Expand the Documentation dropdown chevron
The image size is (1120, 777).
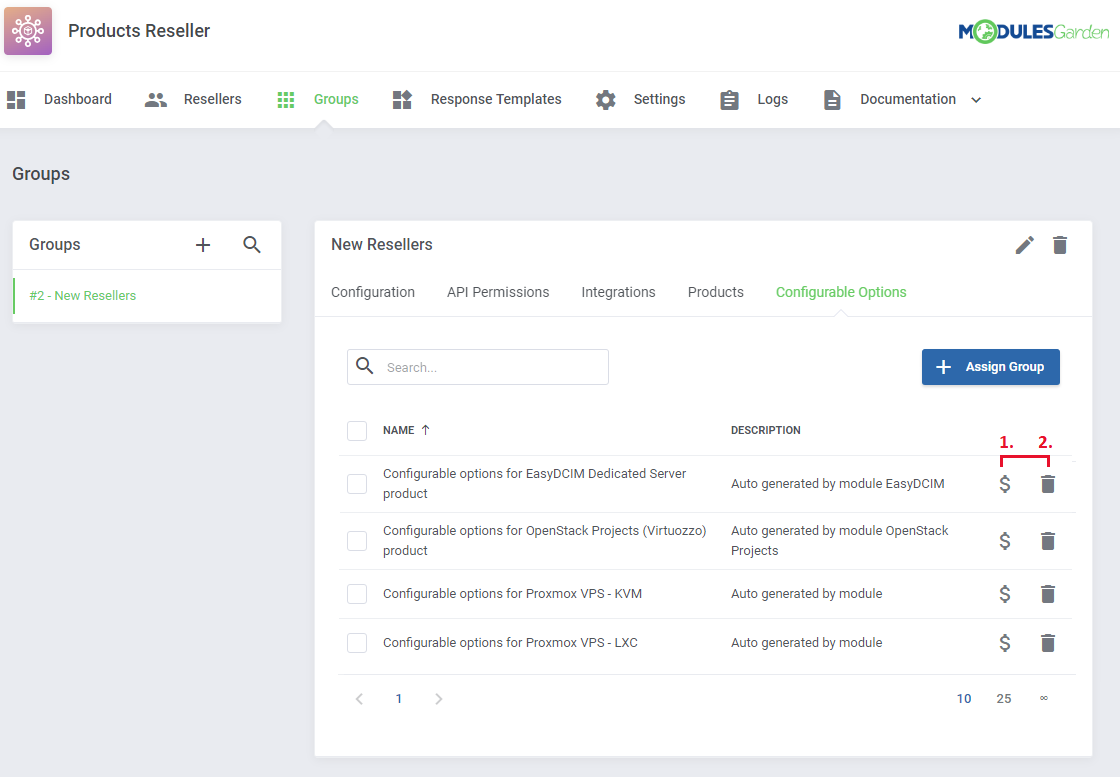(976, 100)
